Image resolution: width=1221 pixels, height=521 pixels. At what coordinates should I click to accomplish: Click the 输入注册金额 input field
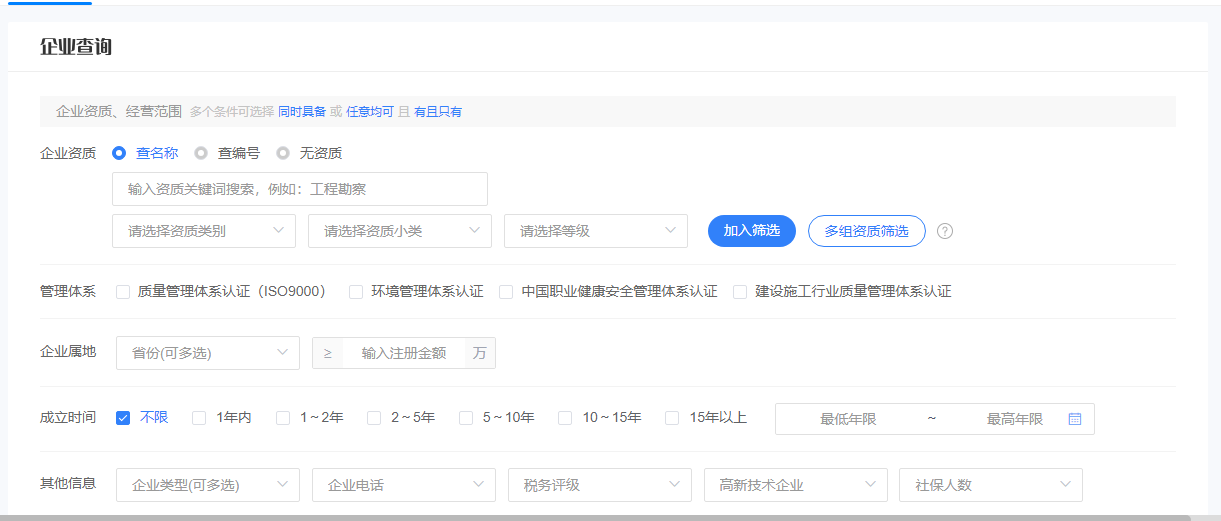404,353
